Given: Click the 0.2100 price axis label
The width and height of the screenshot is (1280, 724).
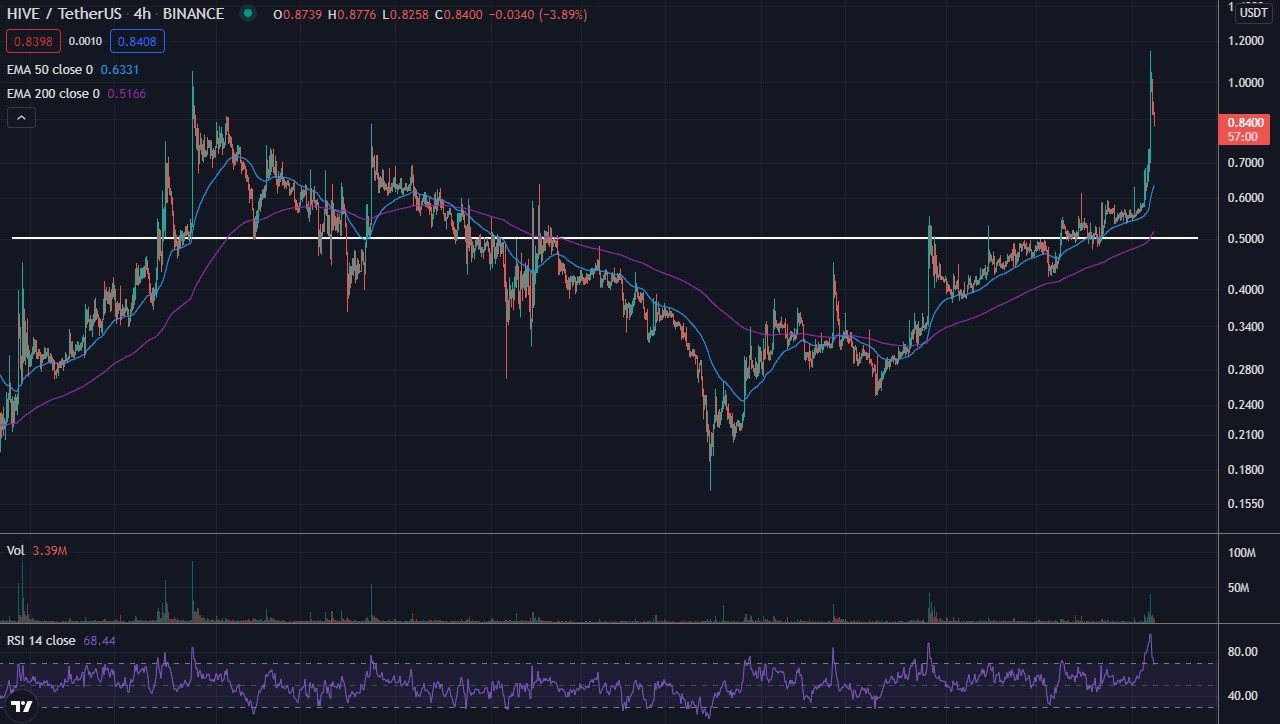Looking at the screenshot, I should (x=1244, y=435).
